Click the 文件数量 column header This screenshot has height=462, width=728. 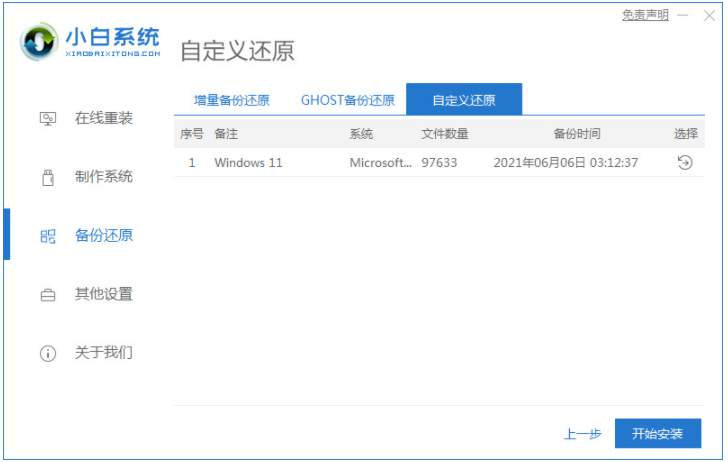[445, 134]
